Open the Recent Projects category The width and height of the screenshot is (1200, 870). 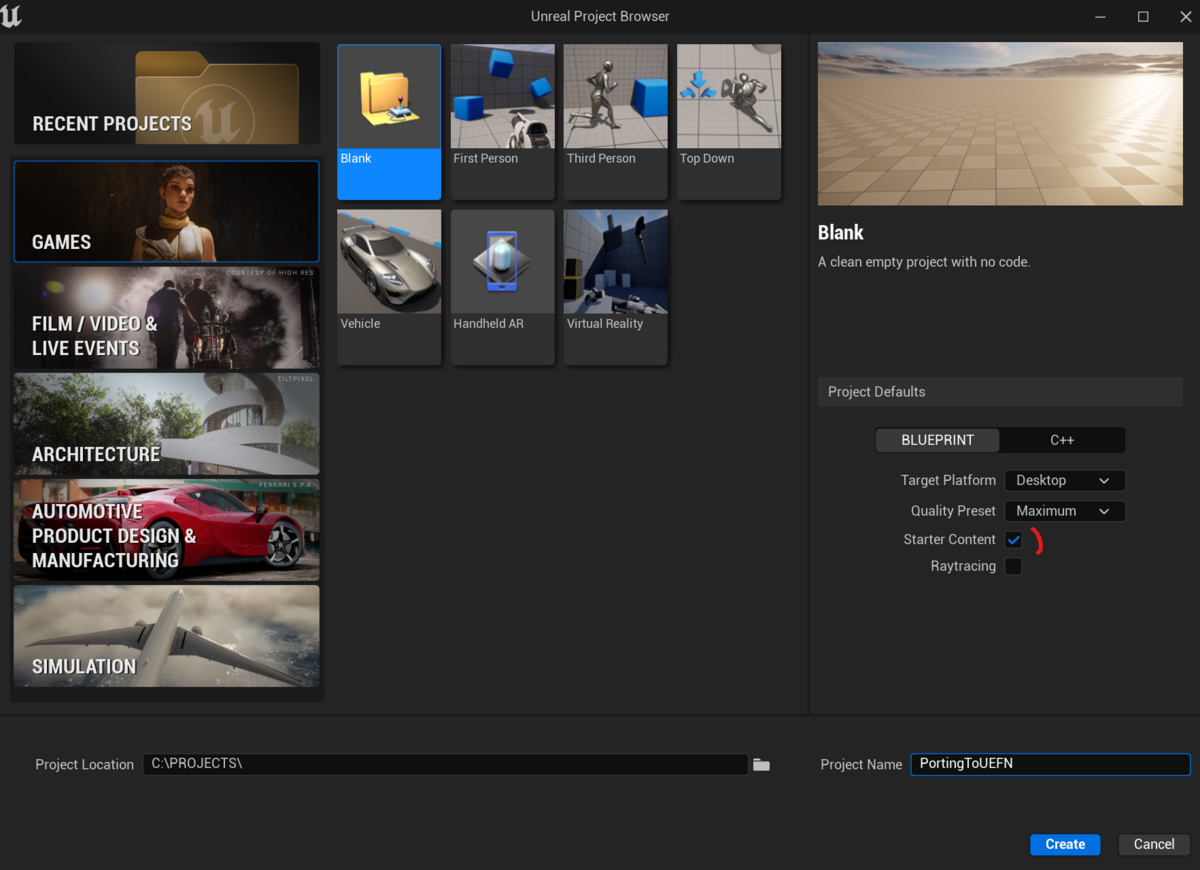(x=167, y=93)
